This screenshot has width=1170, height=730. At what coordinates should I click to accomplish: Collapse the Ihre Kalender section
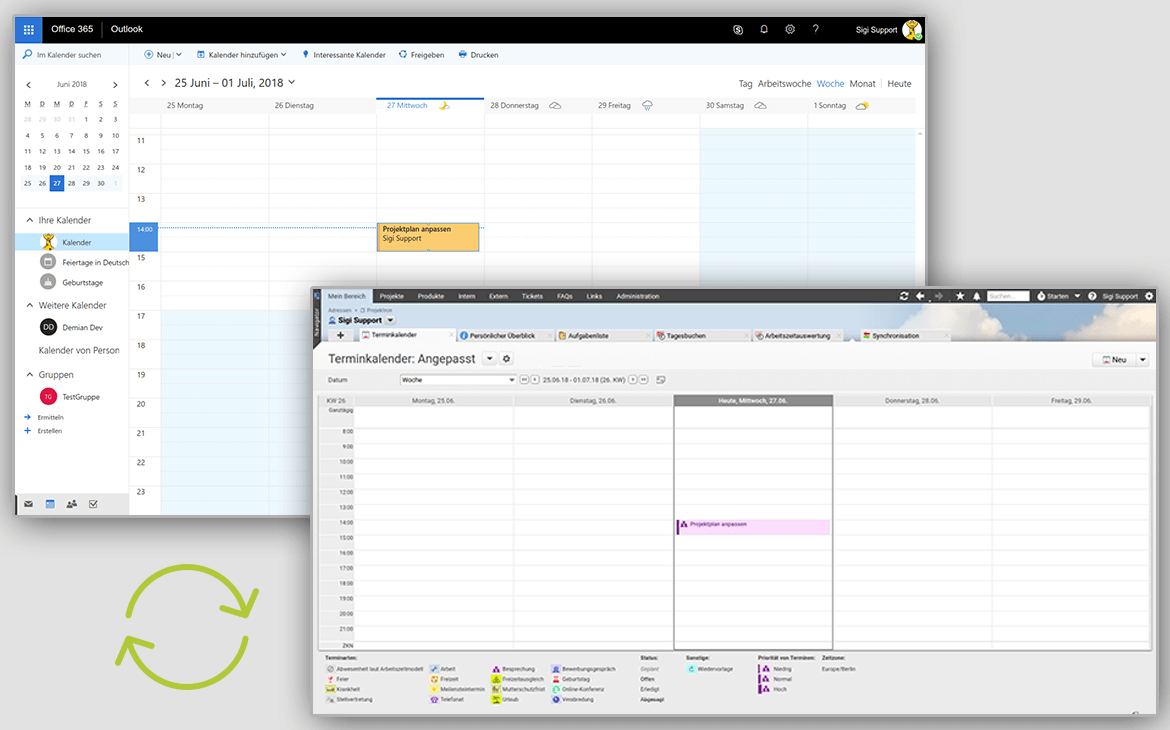30,220
